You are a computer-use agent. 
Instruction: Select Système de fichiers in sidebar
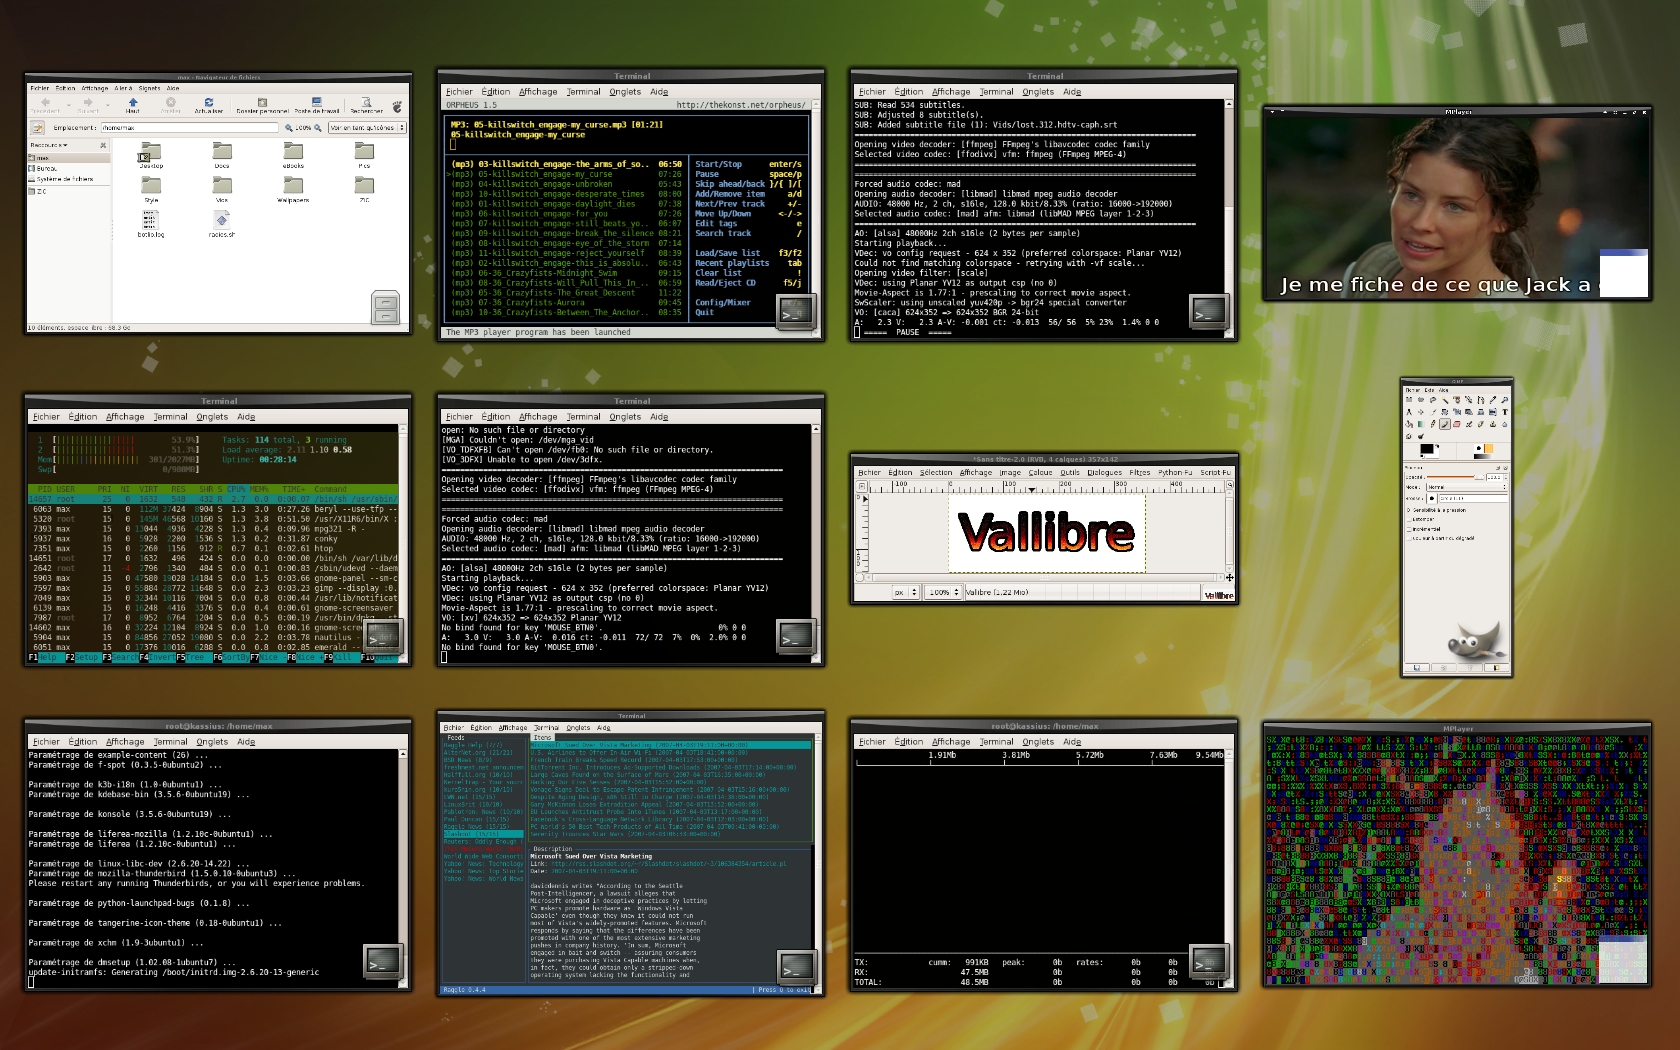(x=65, y=179)
